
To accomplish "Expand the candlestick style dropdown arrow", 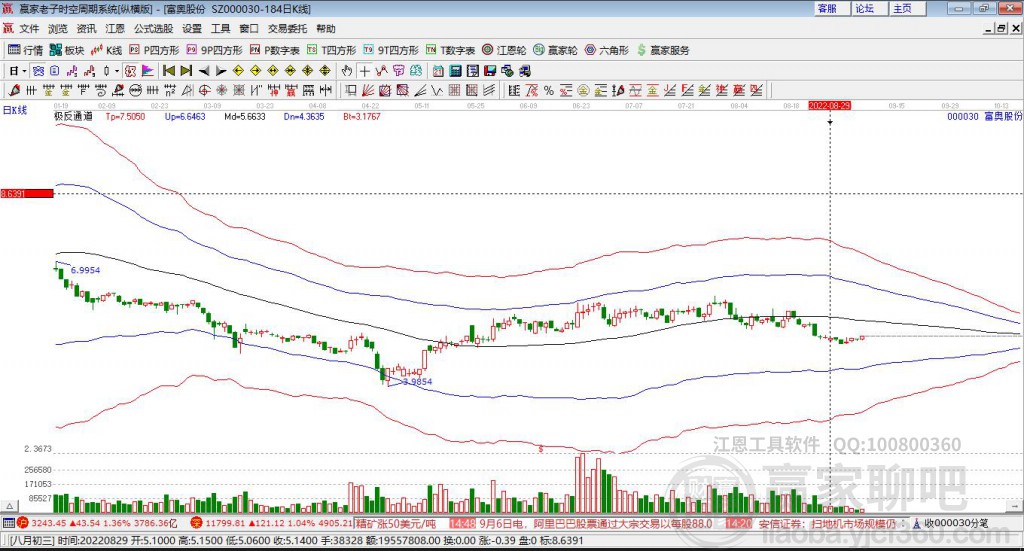I will 117,71.
